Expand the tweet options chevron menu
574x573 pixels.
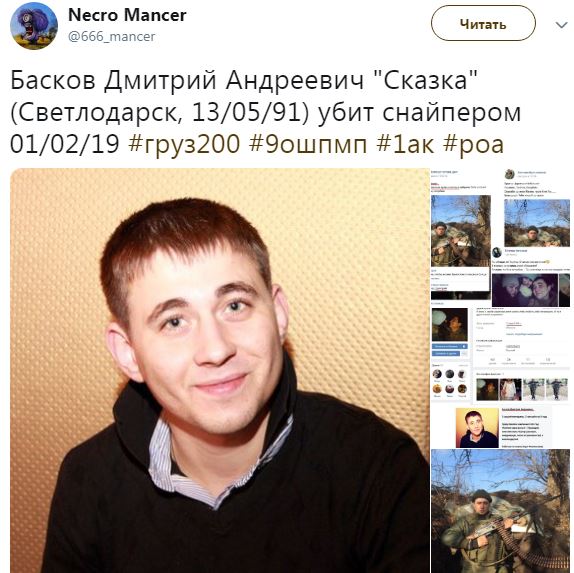[x=561, y=25]
